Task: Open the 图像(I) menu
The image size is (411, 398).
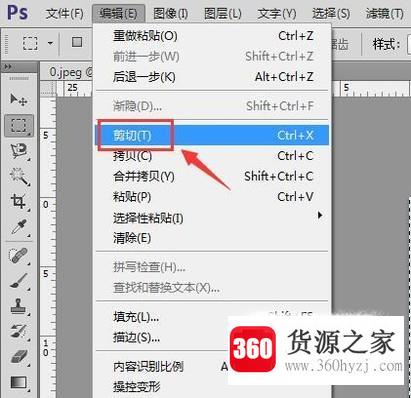Action: tap(170, 14)
